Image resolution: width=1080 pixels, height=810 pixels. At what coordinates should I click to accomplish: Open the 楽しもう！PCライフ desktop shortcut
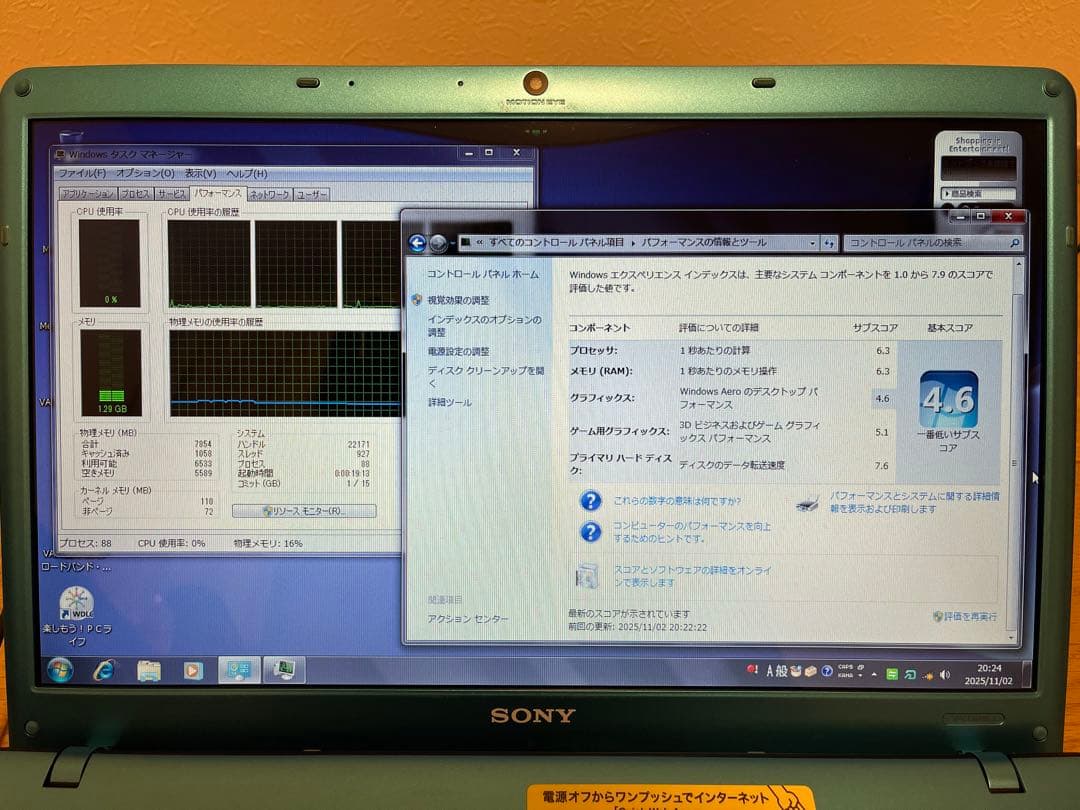pos(77,600)
